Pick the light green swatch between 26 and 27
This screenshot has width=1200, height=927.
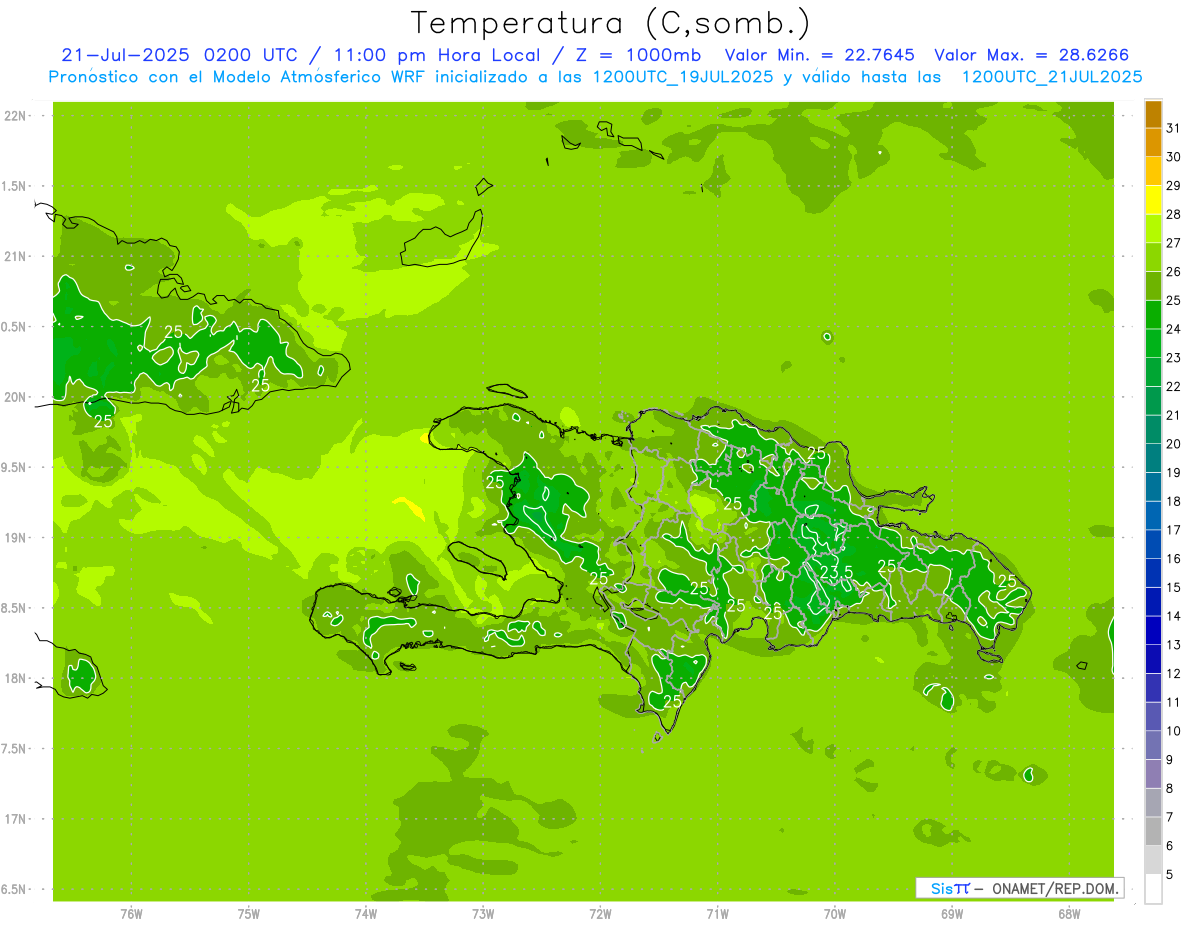pos(1153,258)
